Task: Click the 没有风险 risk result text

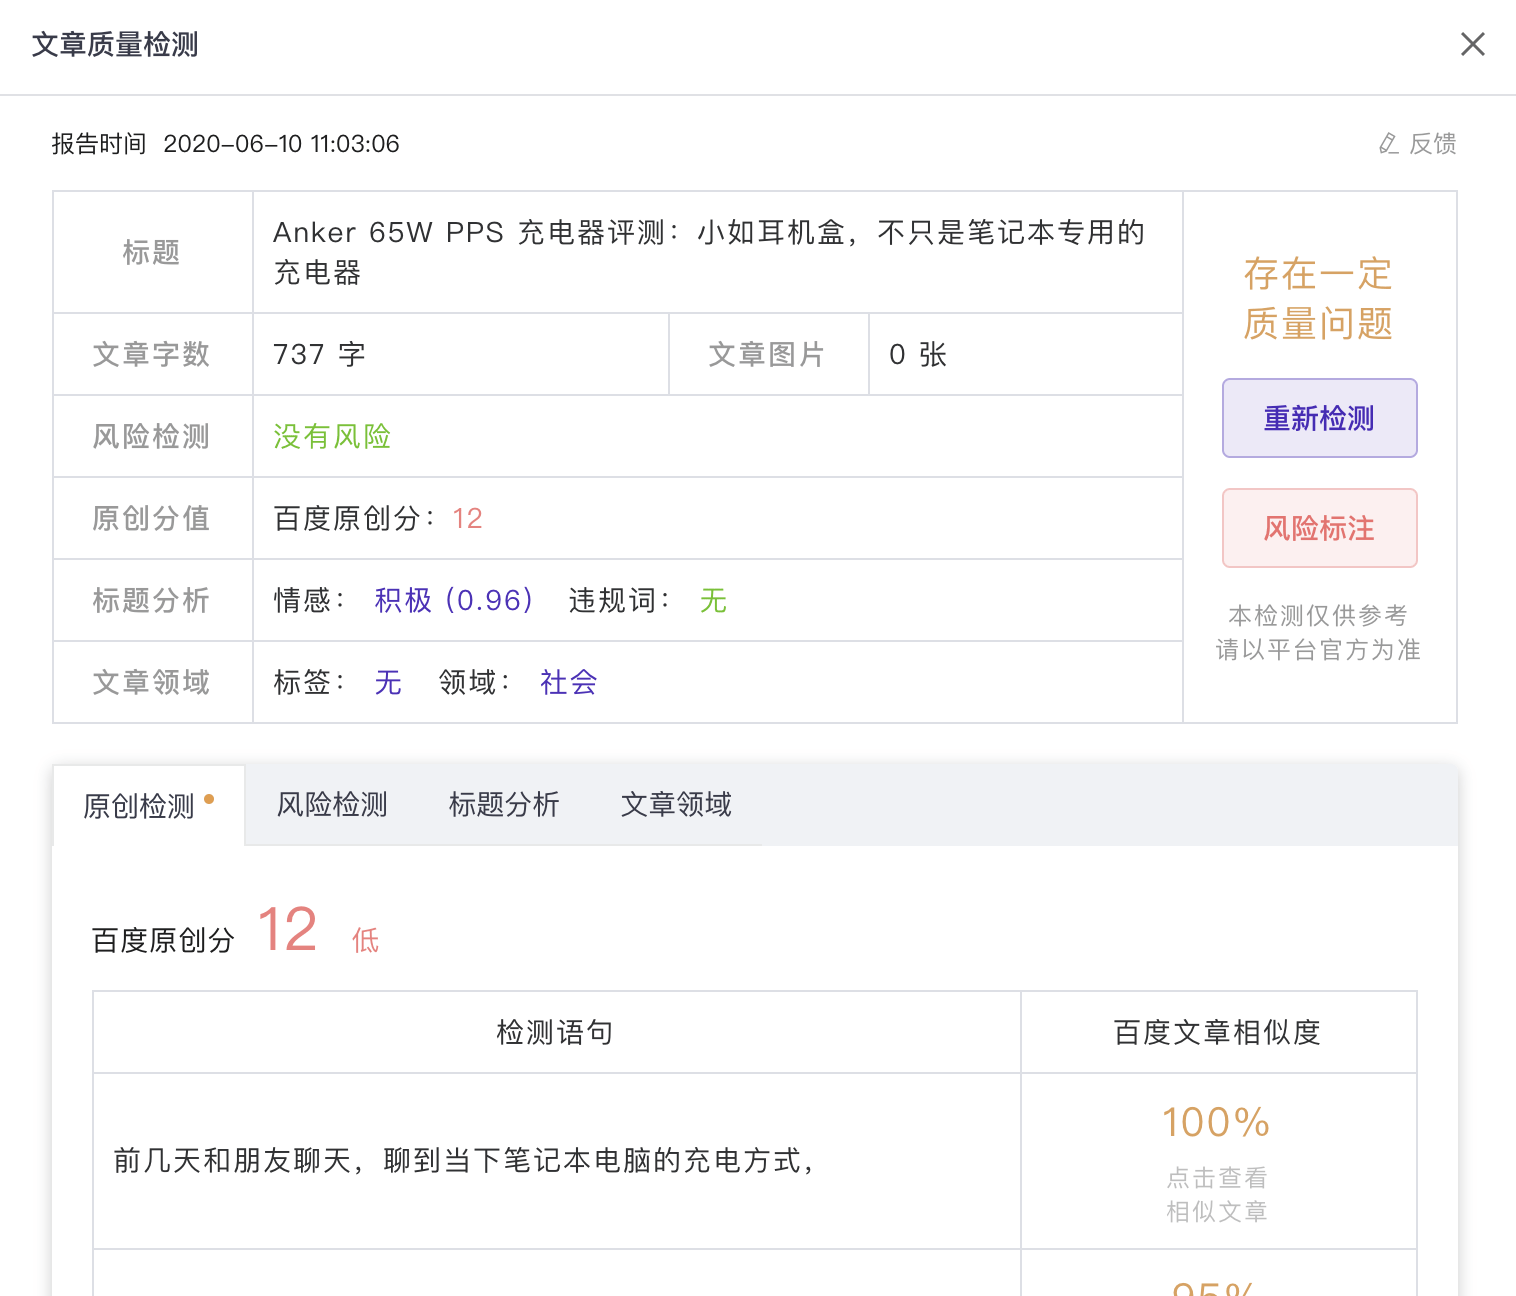Action: coord(331,436)
